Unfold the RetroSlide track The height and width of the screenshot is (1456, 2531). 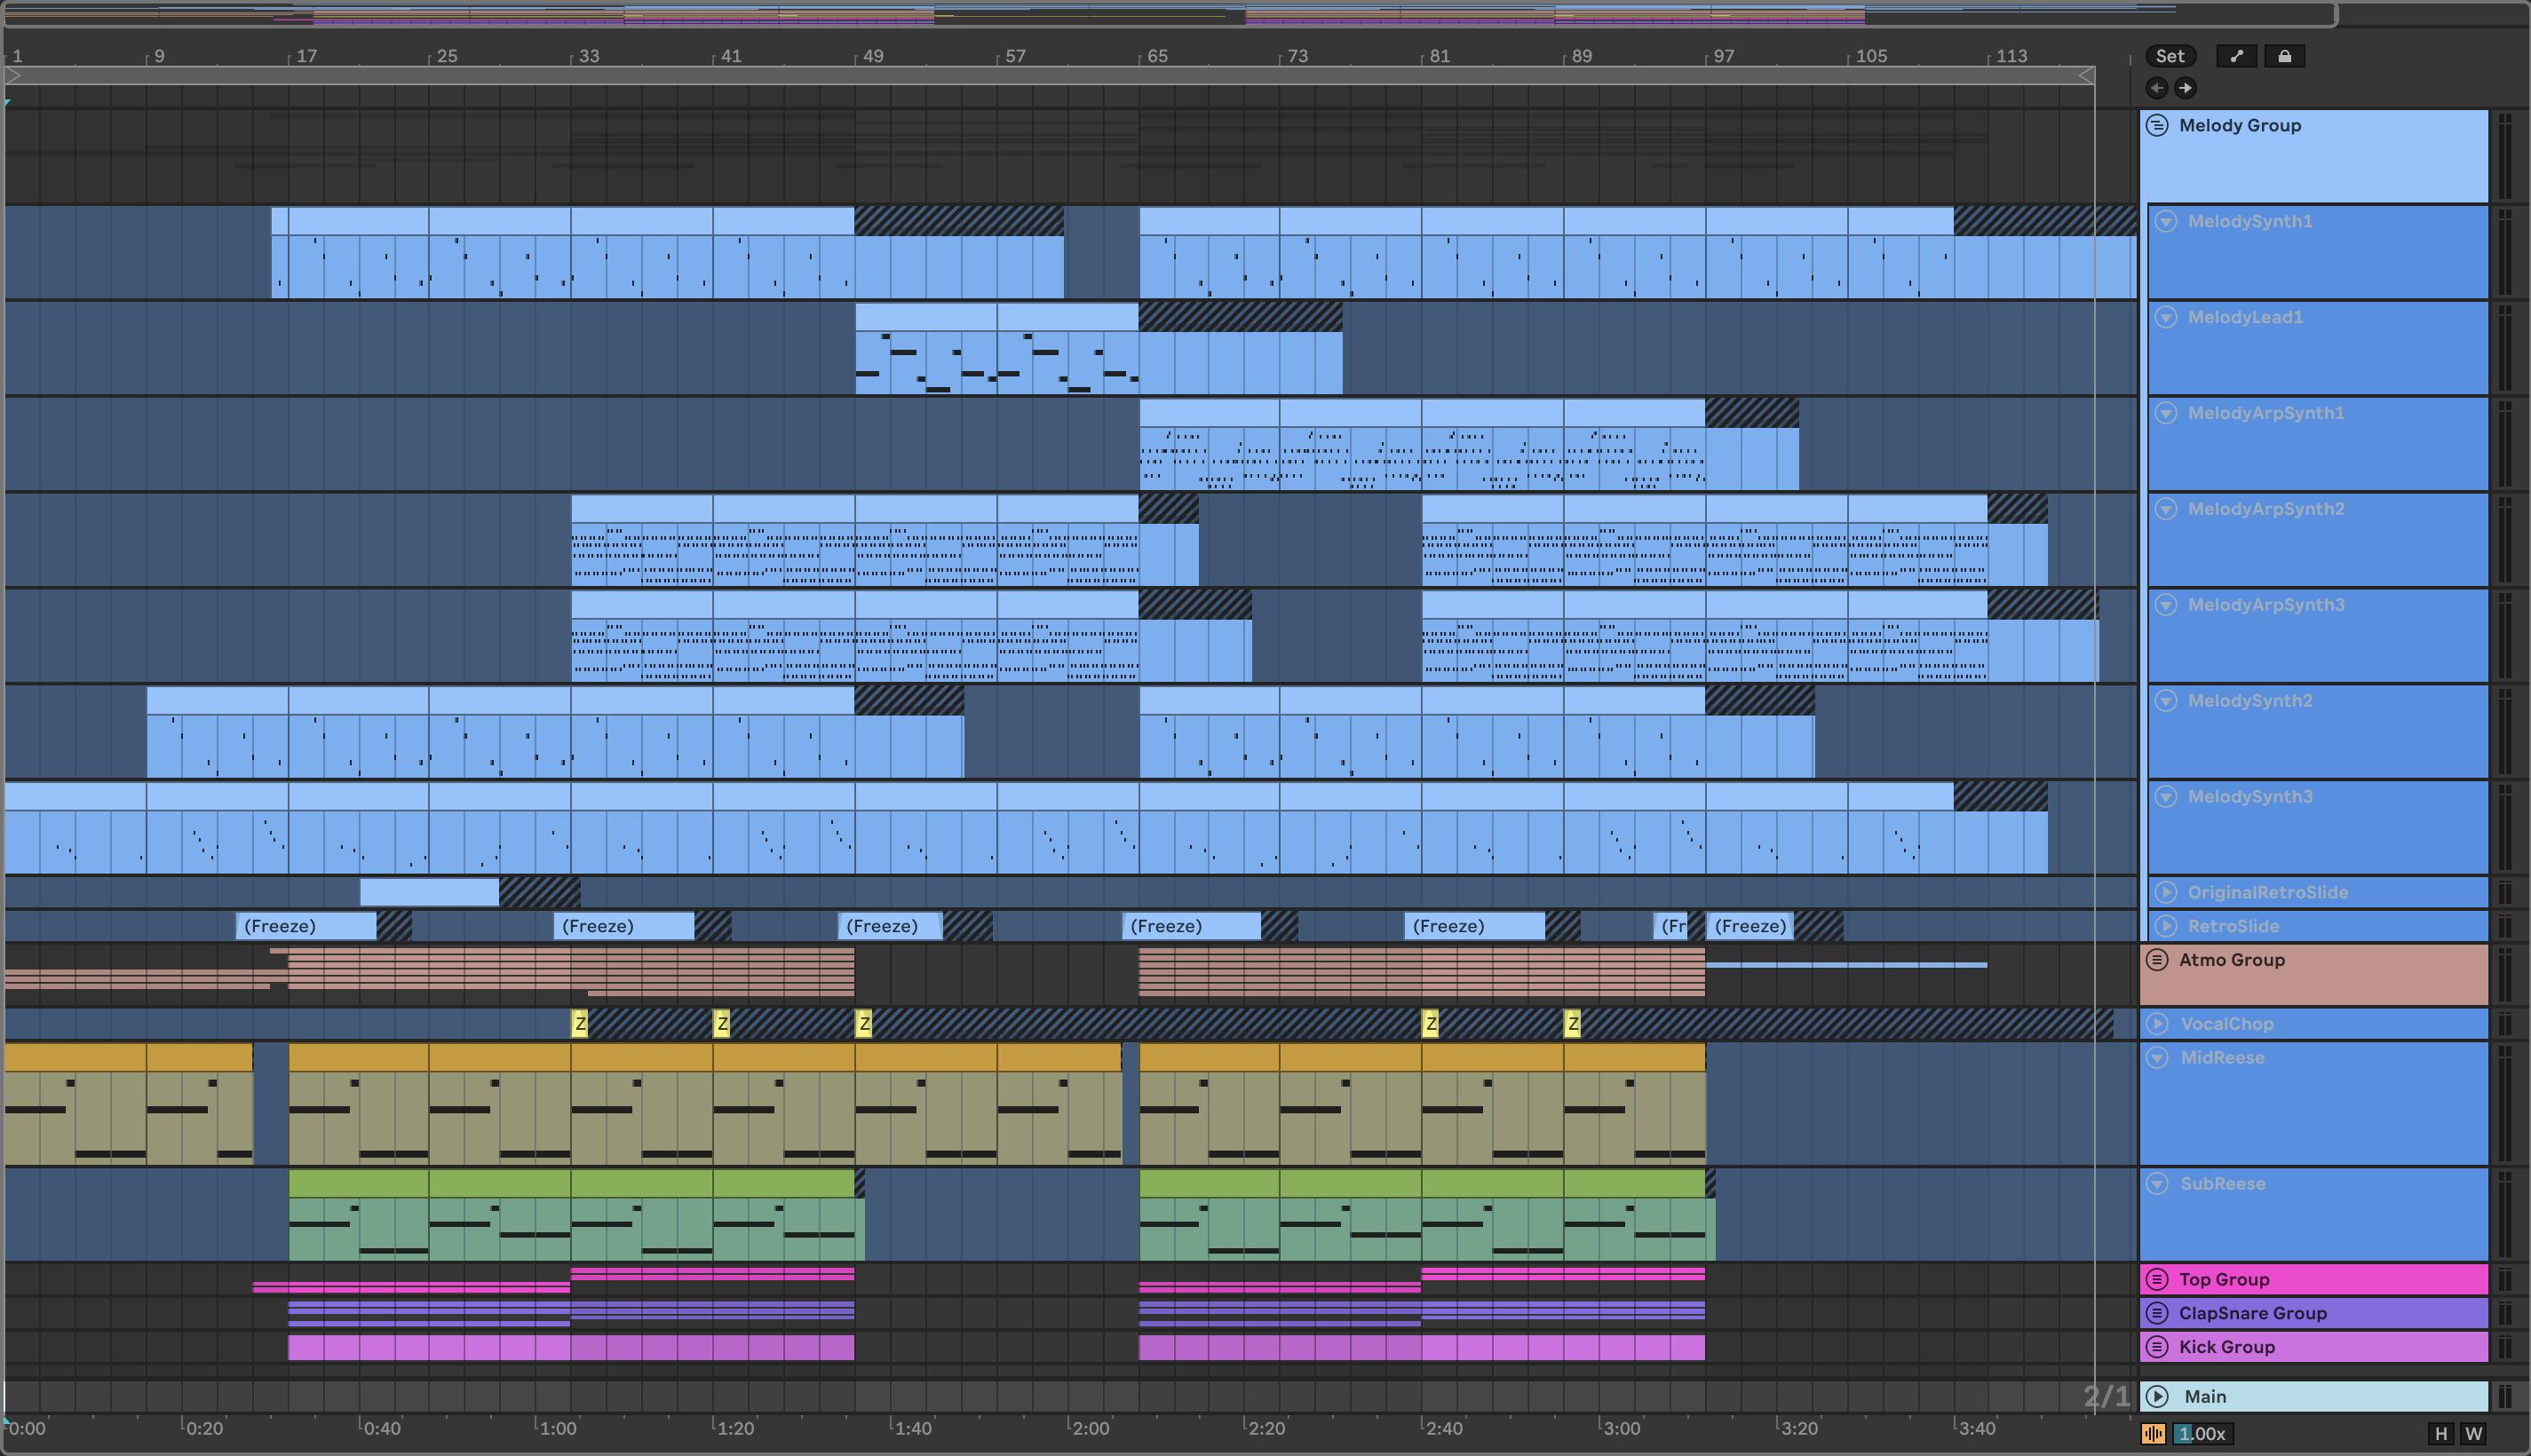click(x=2166, y=926)
